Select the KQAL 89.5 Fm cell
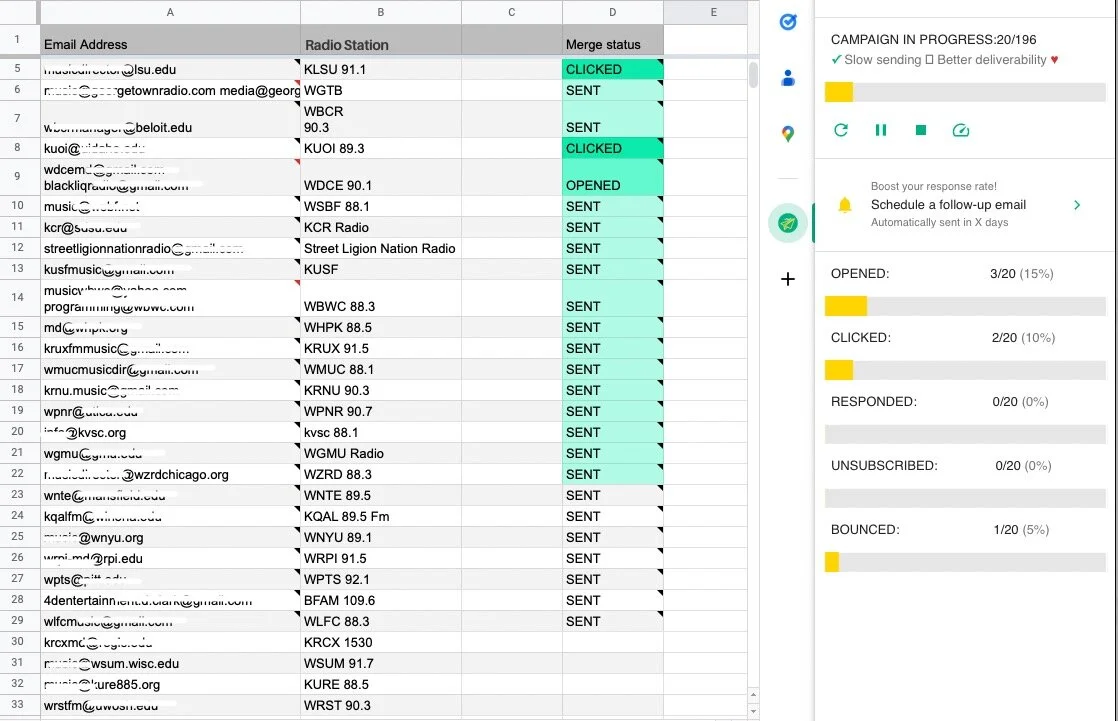1118x721 pixels. coord(381,516)
